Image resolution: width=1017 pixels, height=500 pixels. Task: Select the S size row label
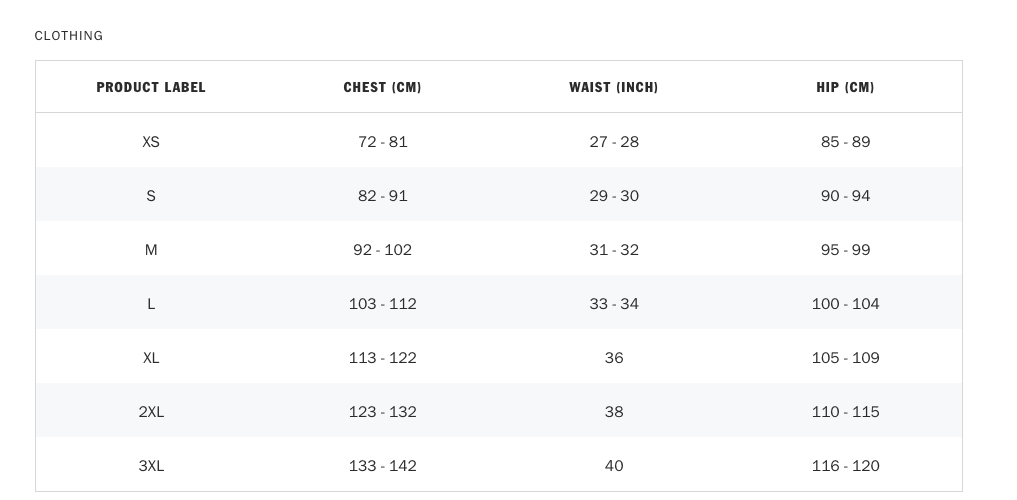coord(151,196)
